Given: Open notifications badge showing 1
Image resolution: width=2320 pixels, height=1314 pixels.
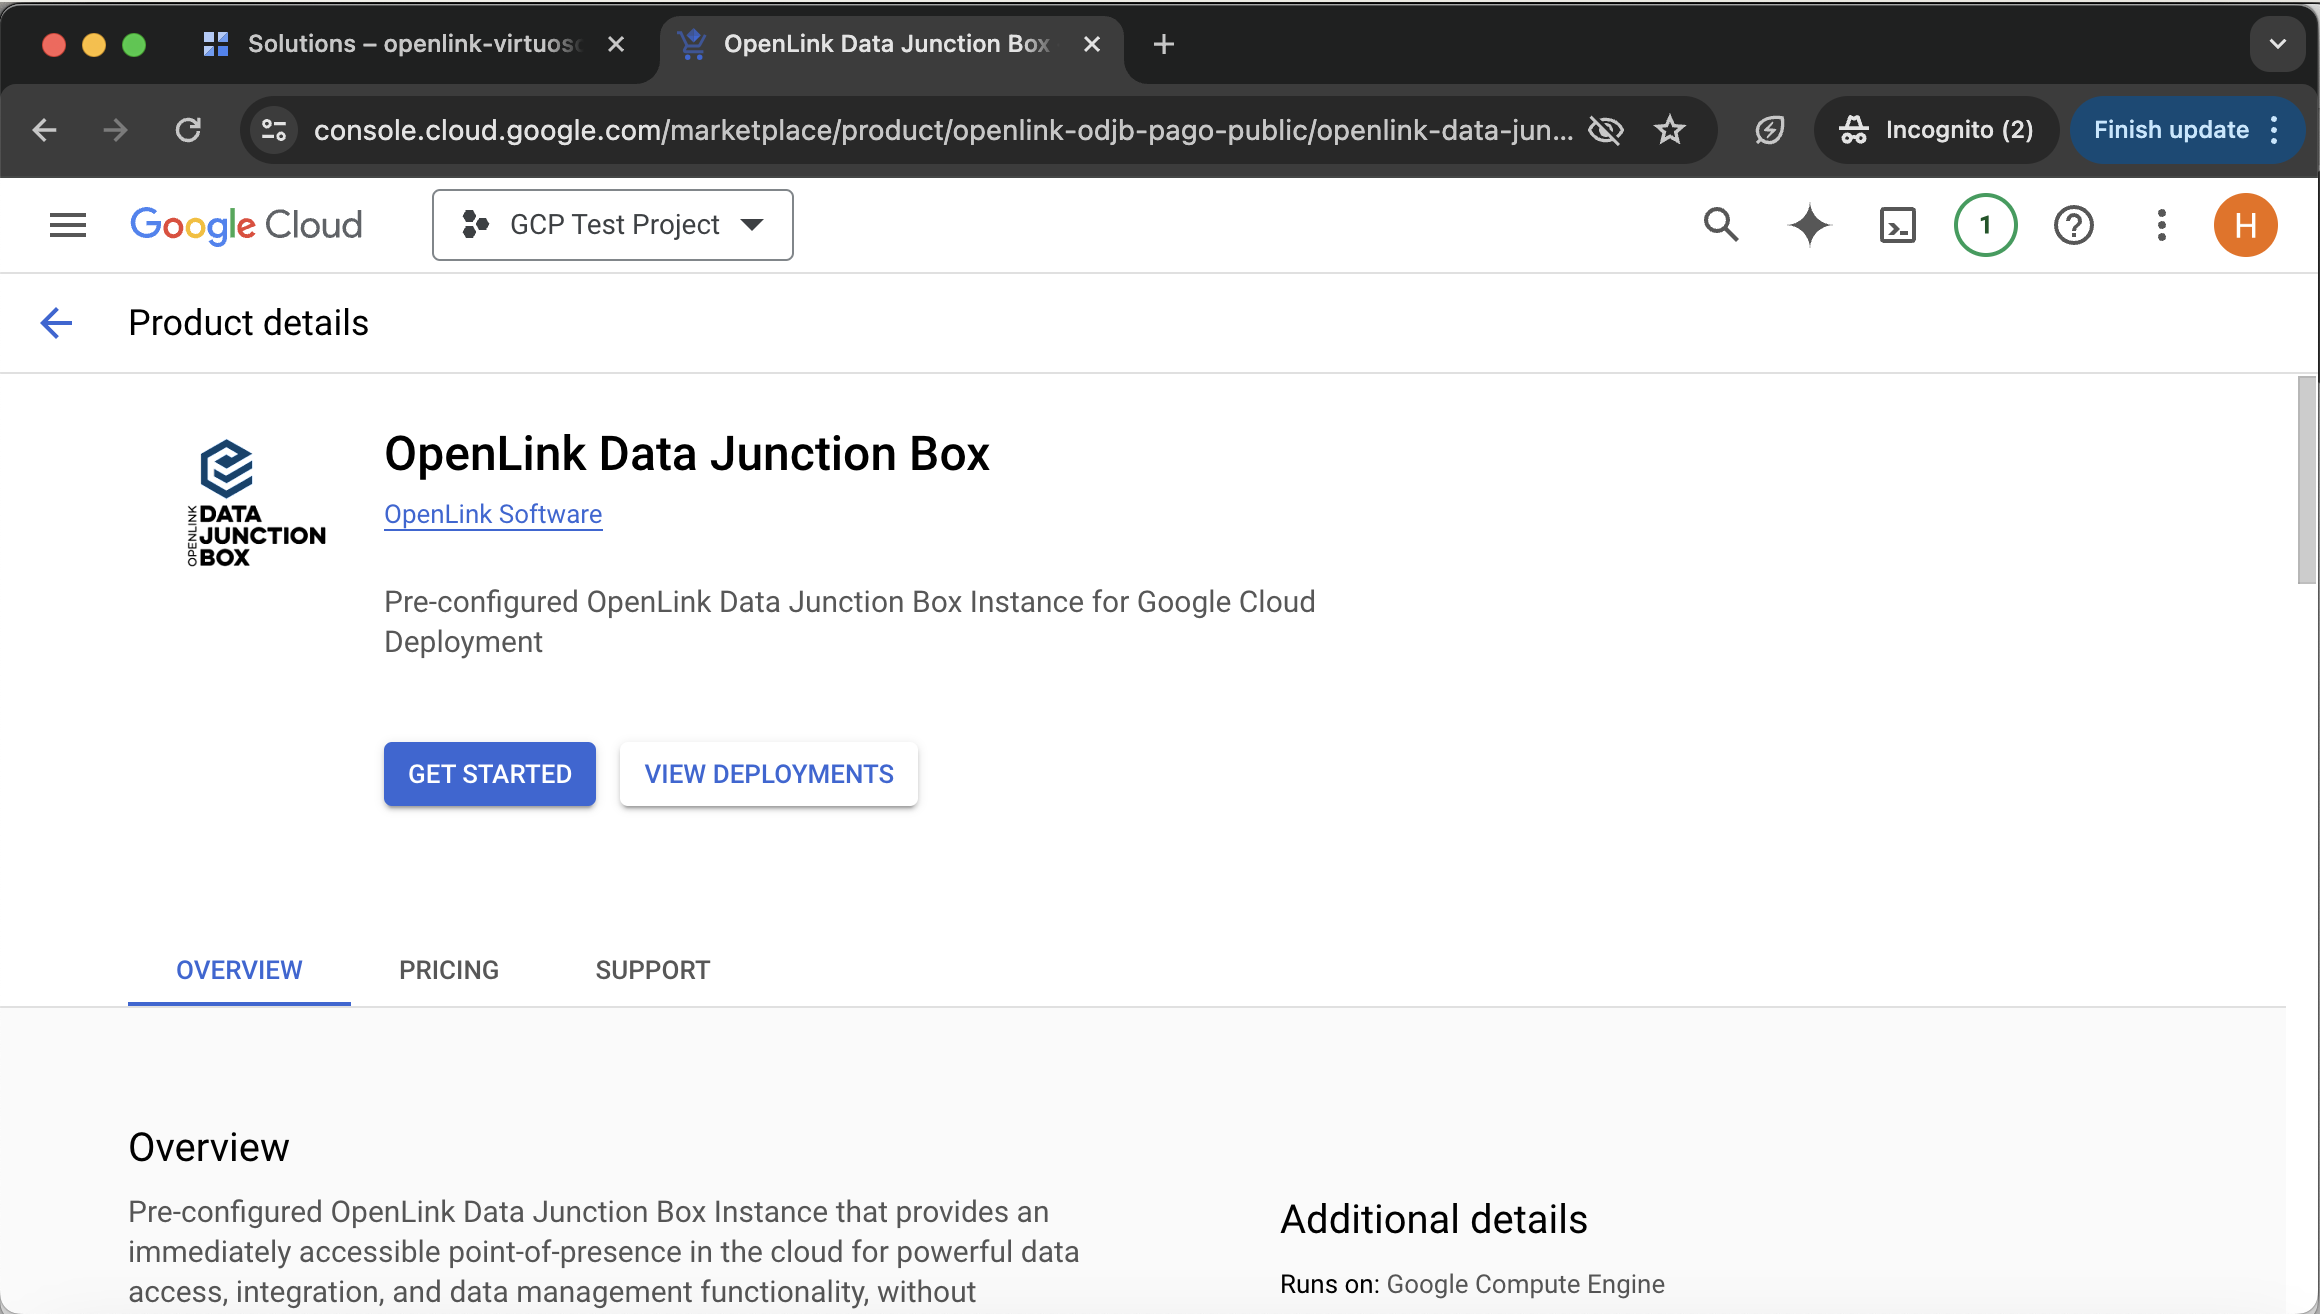Looking at the screenshot, I should click(x=1985, y=225).
